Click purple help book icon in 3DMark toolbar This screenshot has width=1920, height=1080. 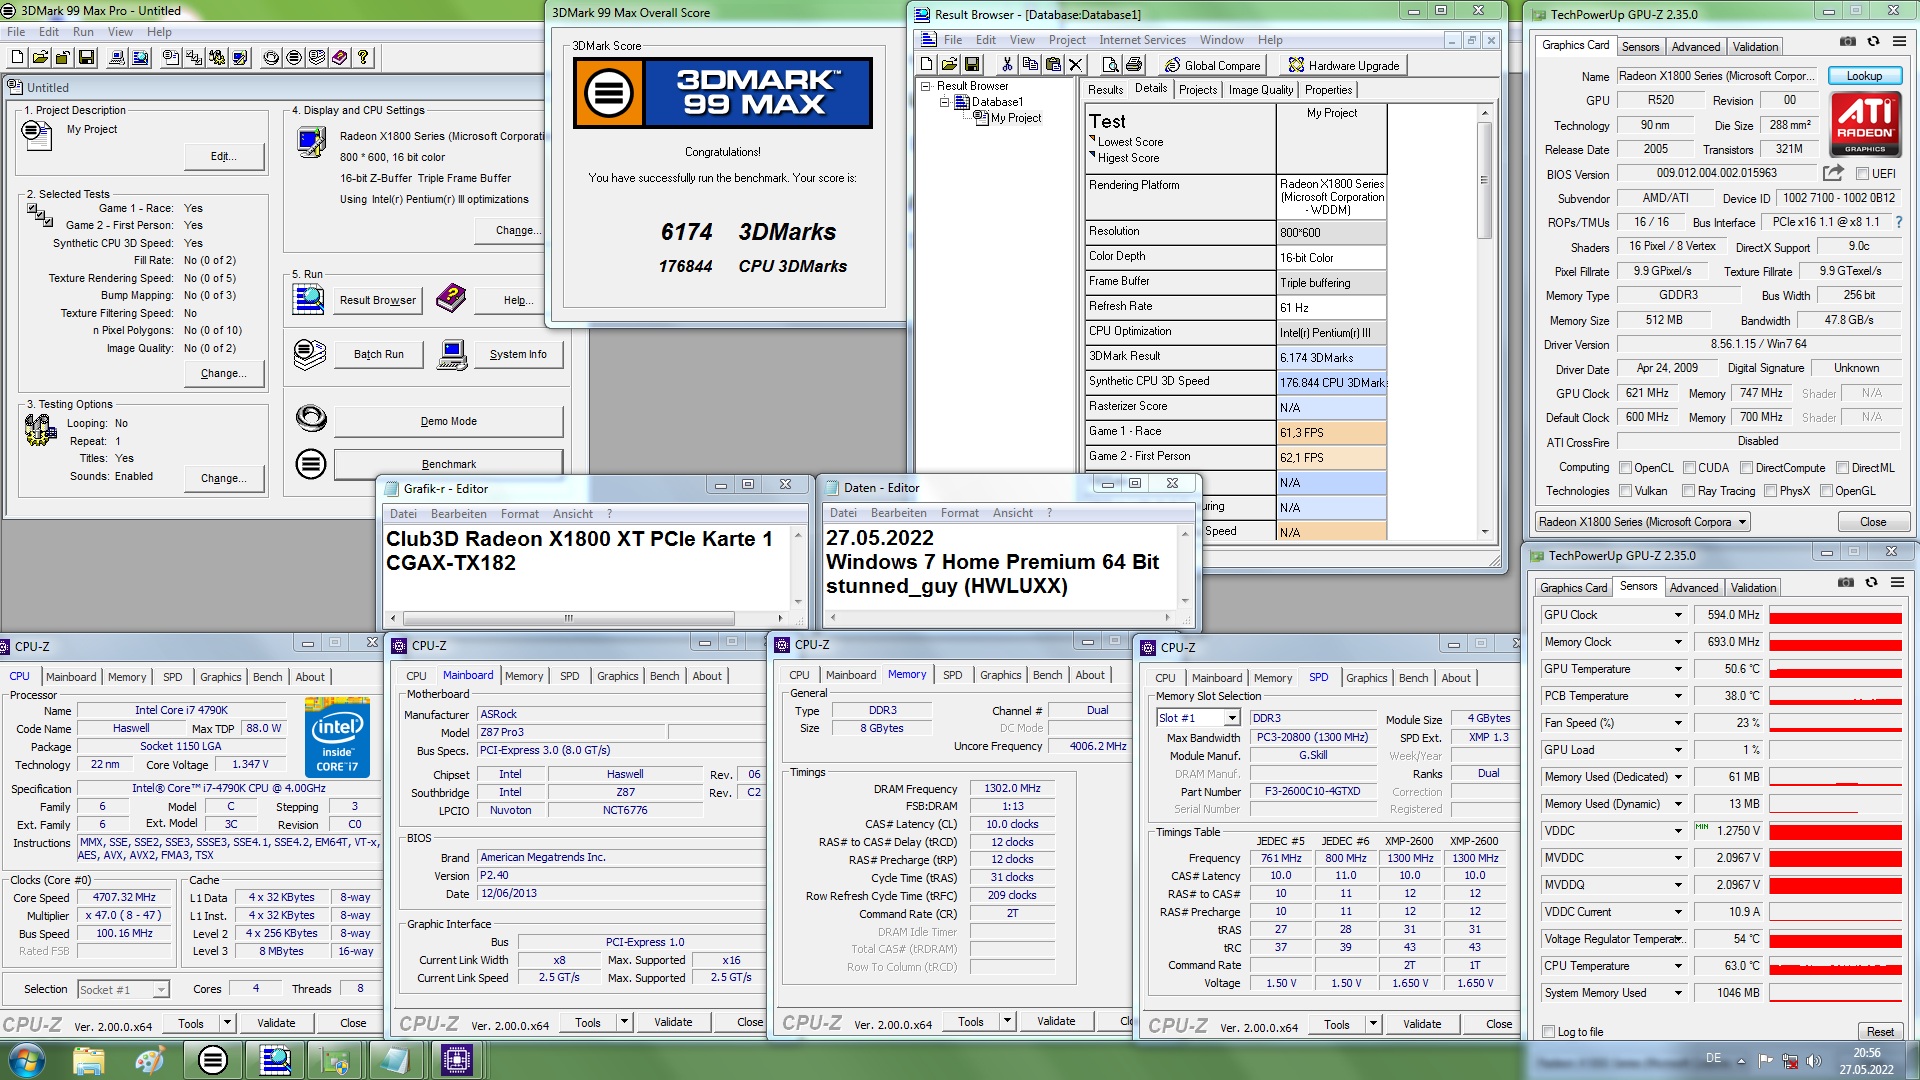pos(340,58)
